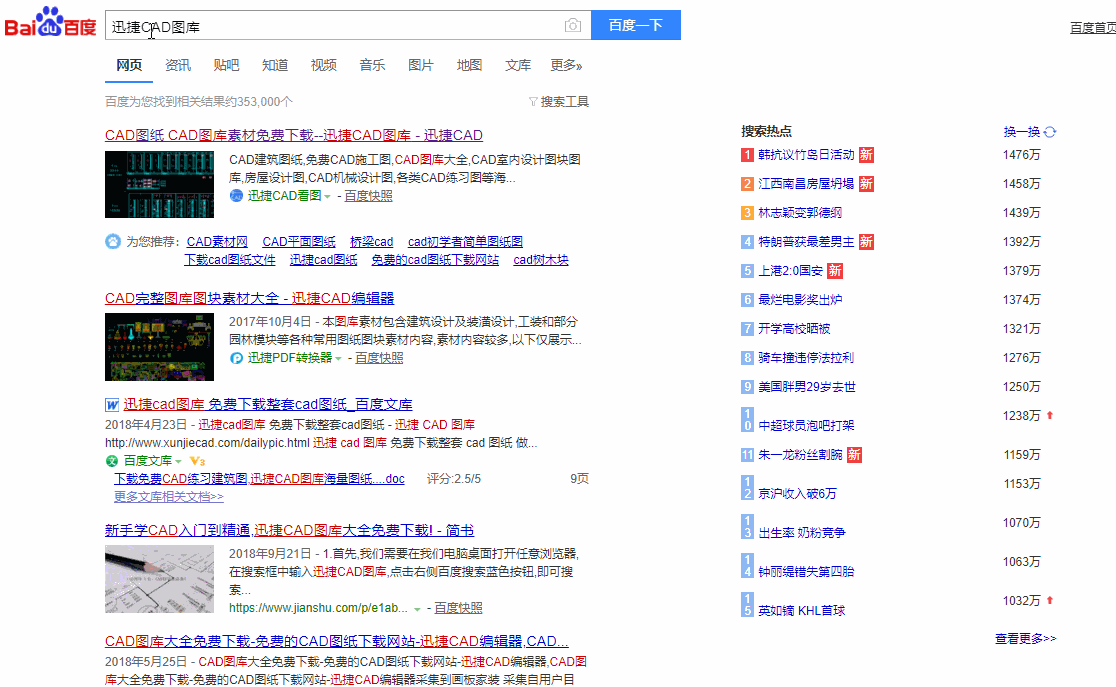Screen dimensions: 1116x687
Task: Open hot search 骑车撞违停法拉利
Action: [806, 358]
